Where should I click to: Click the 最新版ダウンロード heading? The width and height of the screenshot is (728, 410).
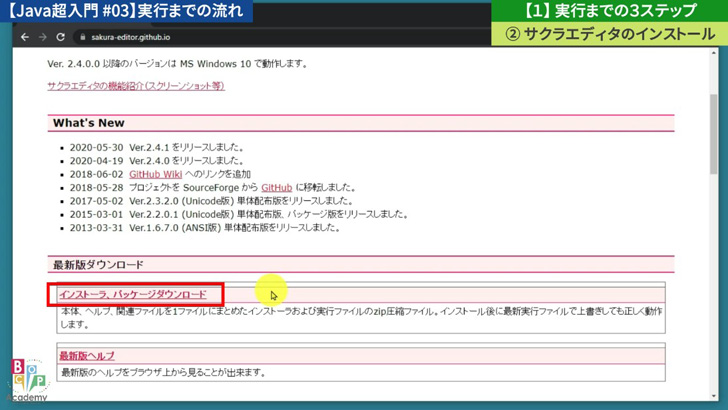tap(98, 265)
